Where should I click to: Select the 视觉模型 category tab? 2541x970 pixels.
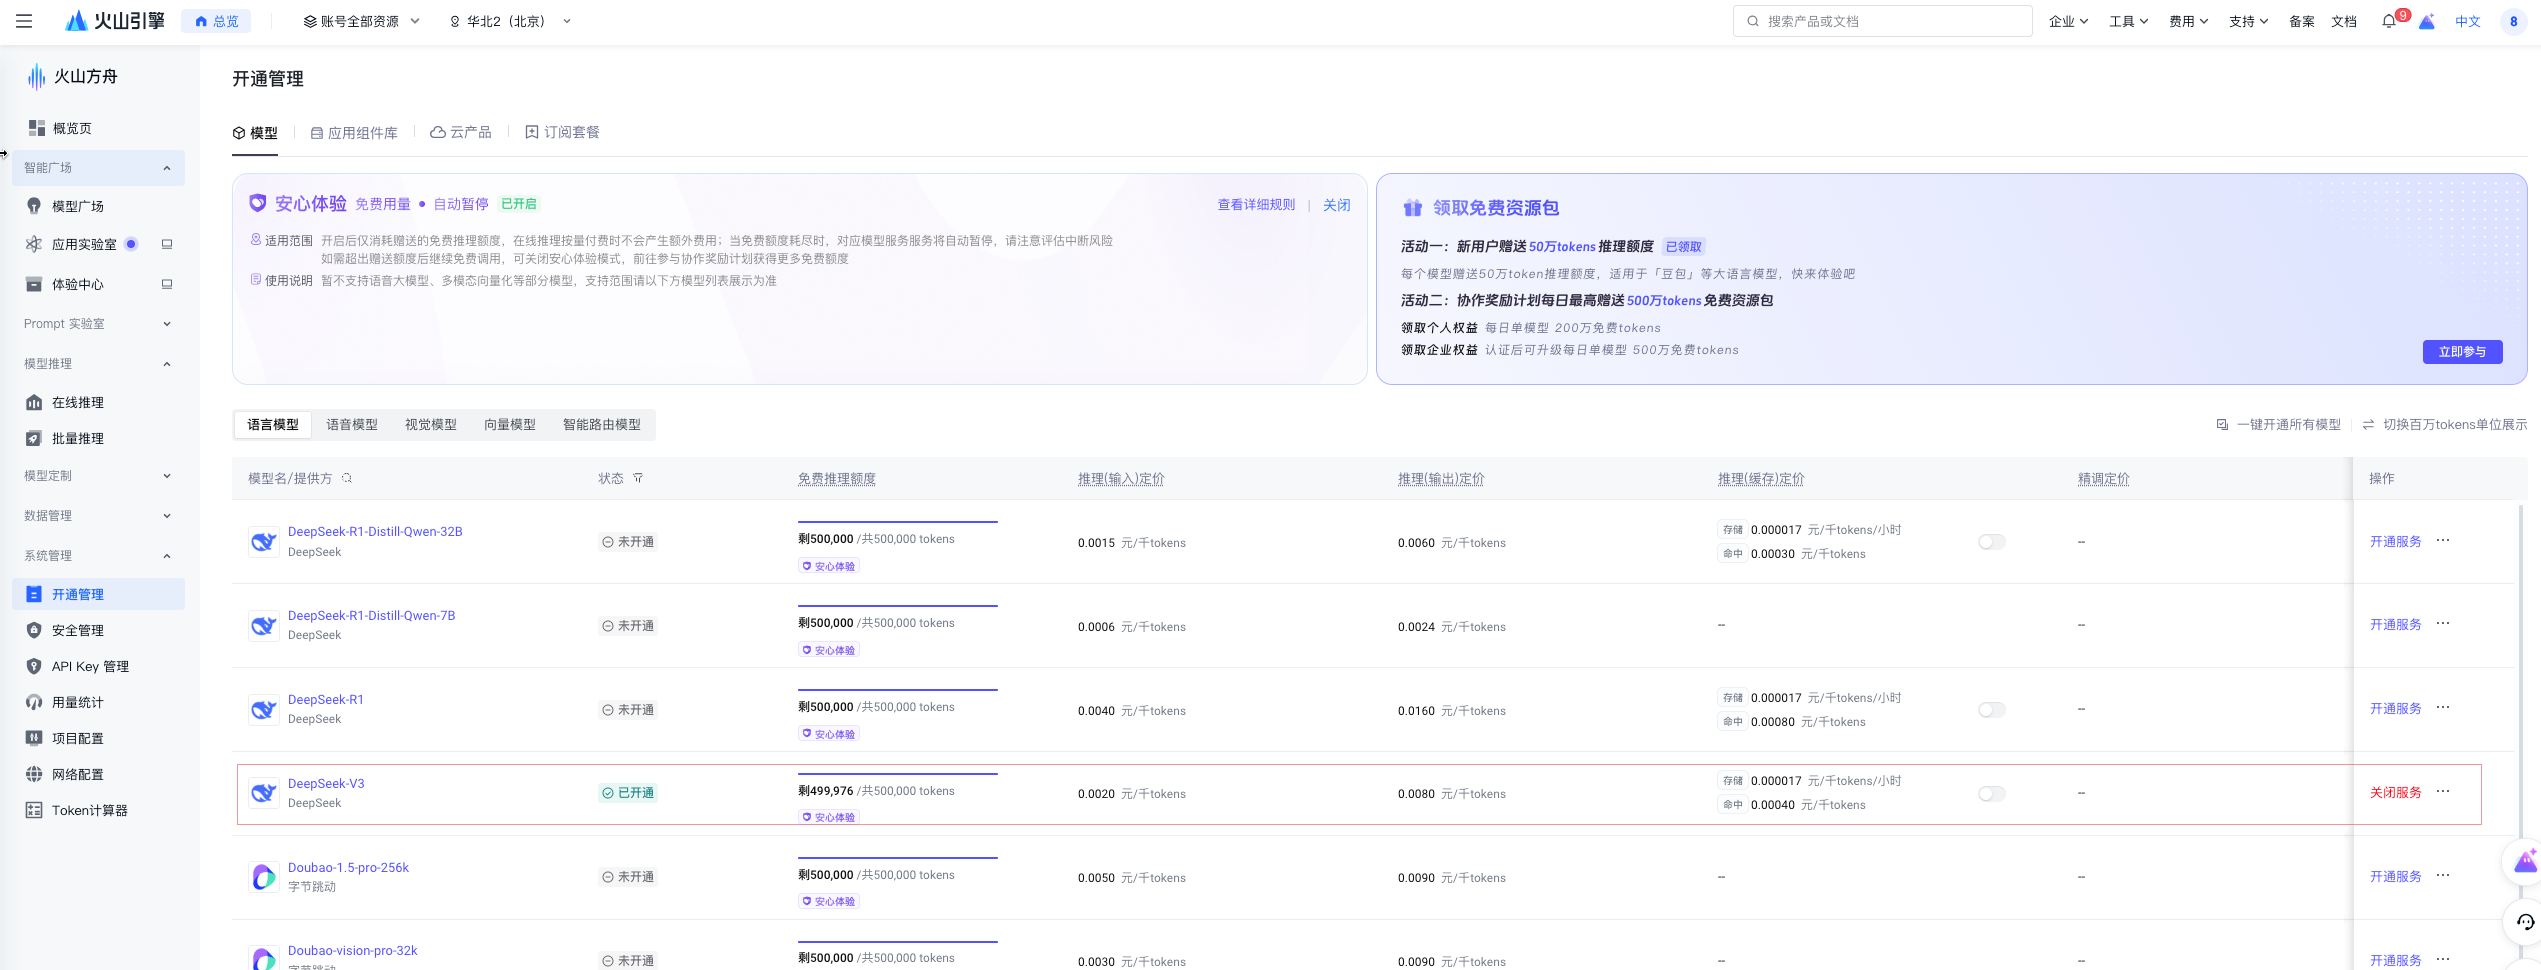[431, 425]
